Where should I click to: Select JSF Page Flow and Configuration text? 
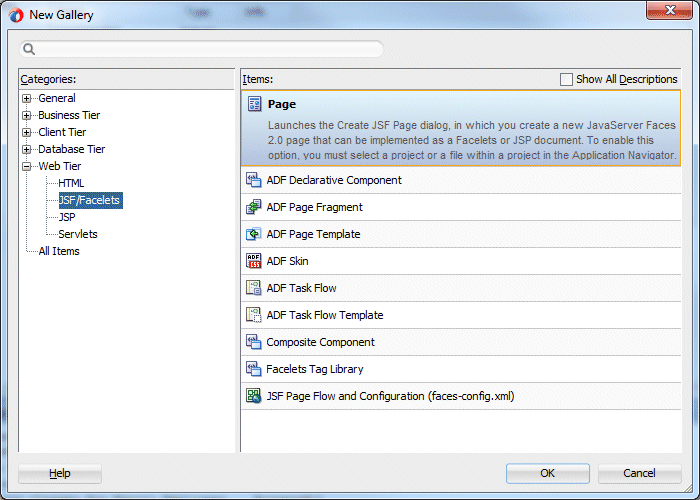(391, 396)
